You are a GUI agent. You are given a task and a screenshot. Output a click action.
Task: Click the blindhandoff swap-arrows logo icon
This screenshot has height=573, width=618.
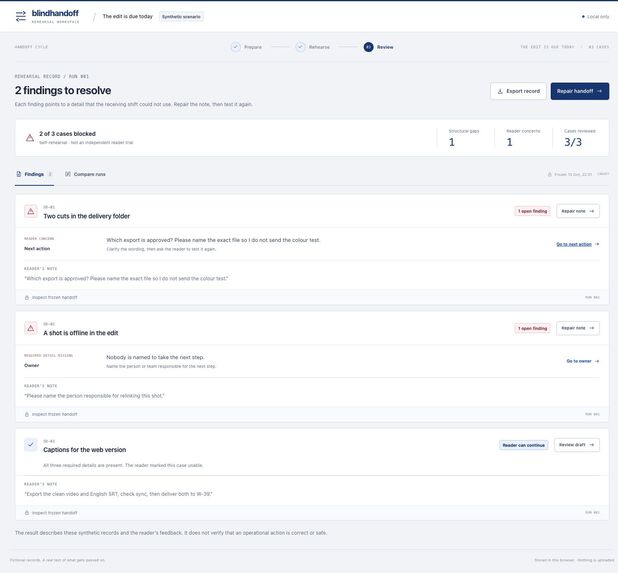(20, 16)
